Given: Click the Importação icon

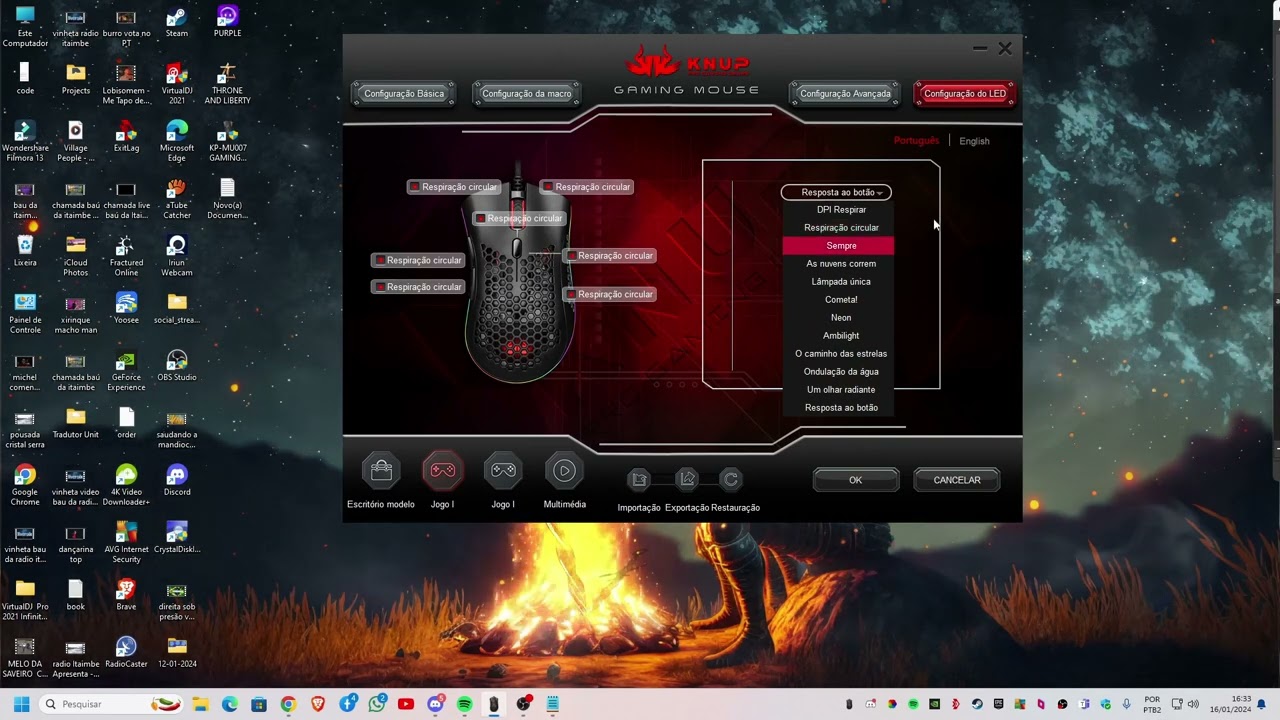Looking at the screenshot, I should pyautogui.click(x=640, y=480).
